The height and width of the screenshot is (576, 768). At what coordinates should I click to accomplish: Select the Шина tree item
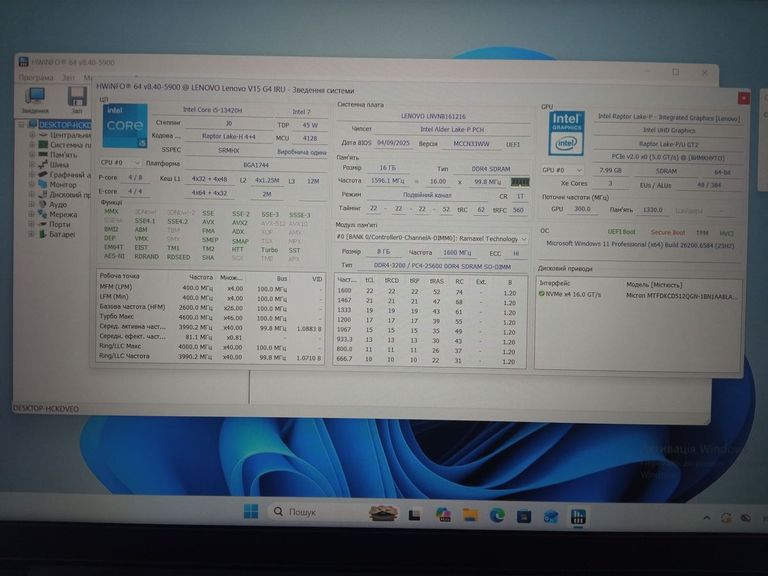point(59,165)
